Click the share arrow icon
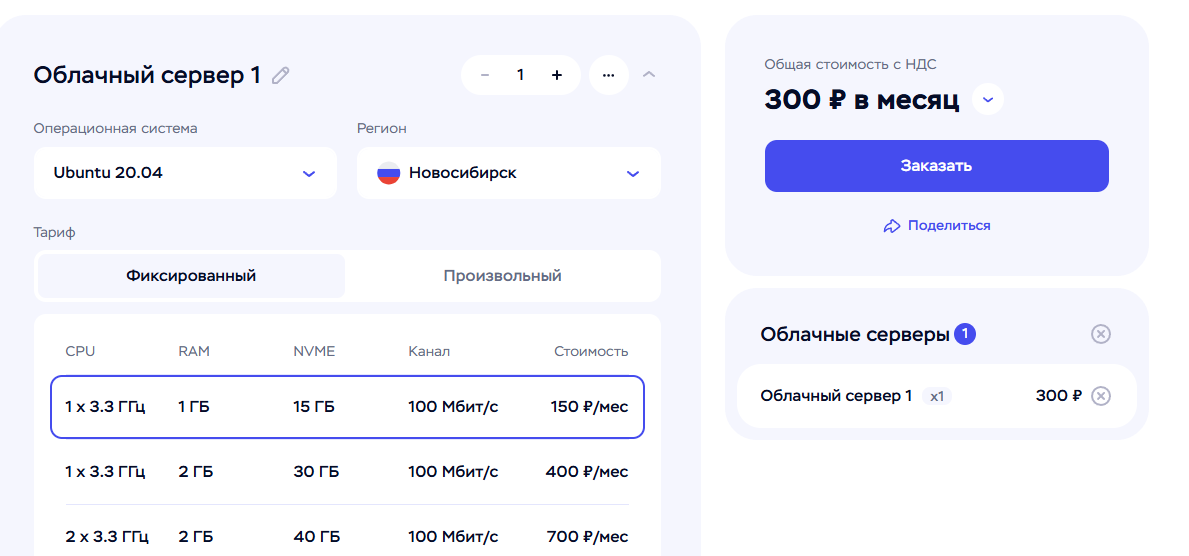 [x=892, y=226]
